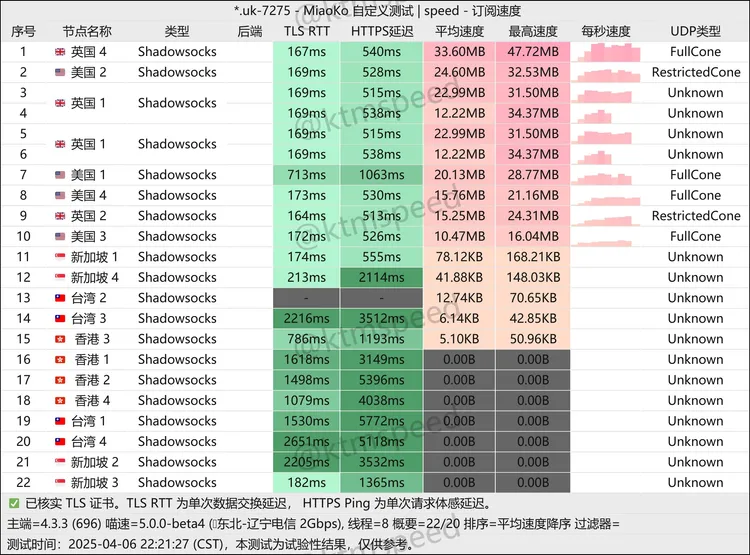The image size is (750, 555).
Task: Click the 182ms TLS RTT cell
Action: tap(307, 482)
